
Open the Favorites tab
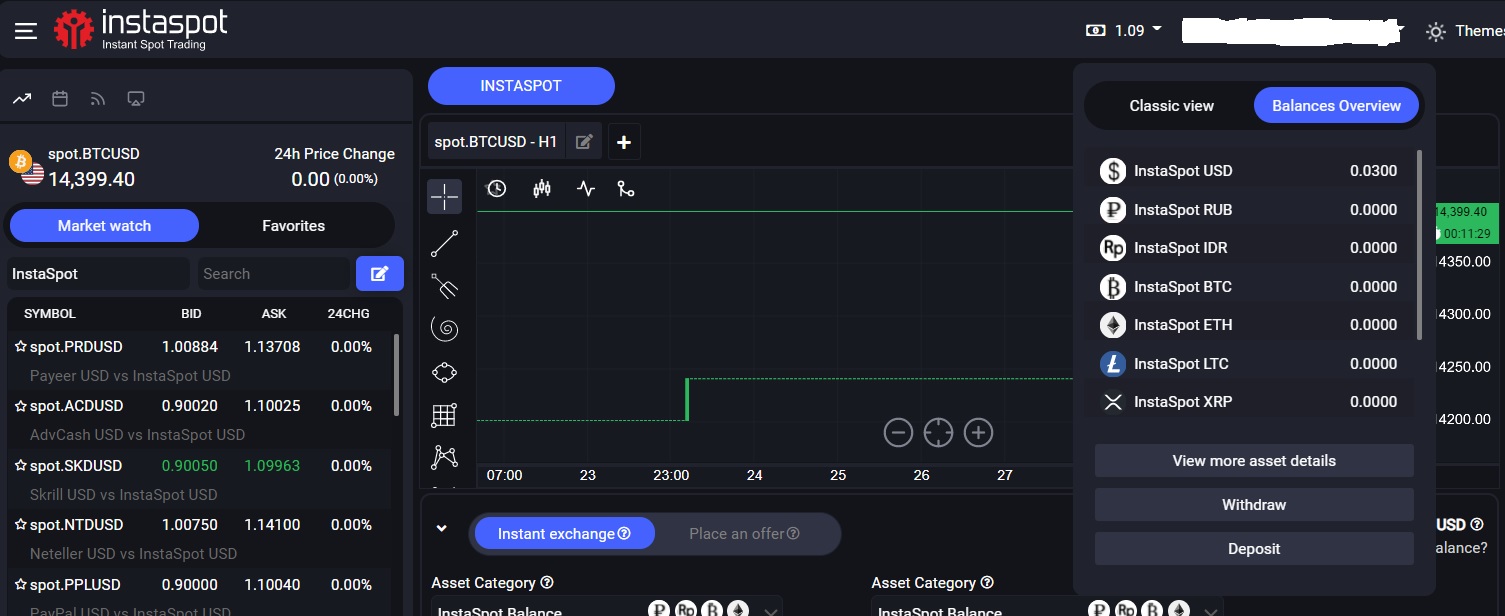point(293,226)
